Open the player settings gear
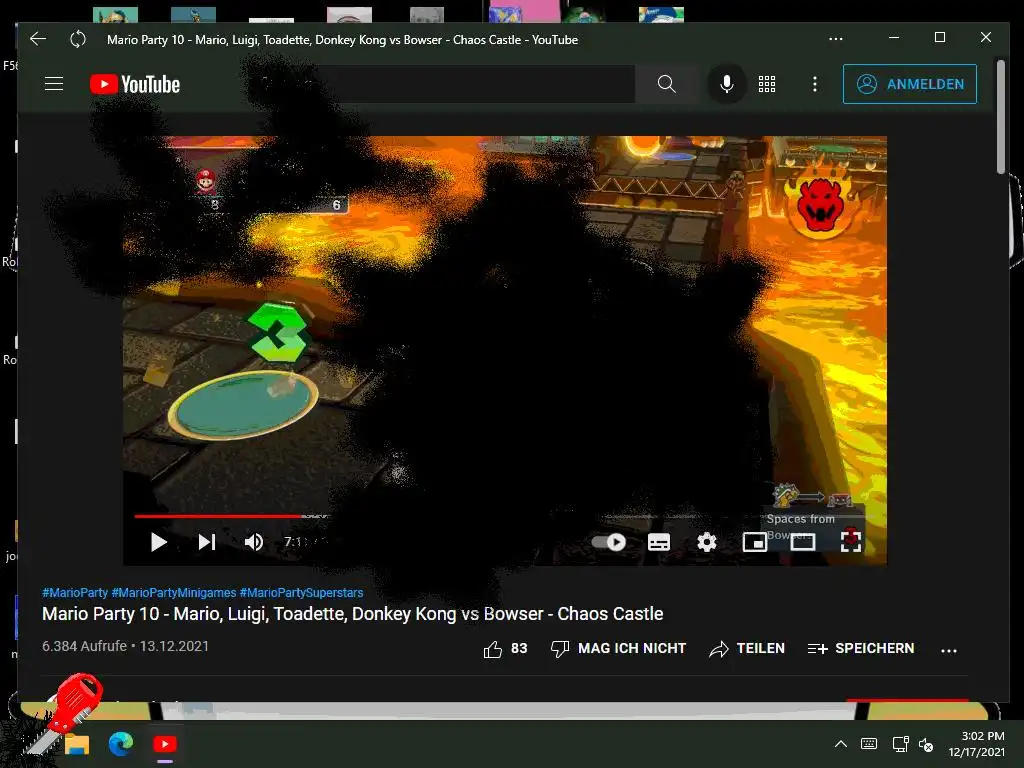 tap(707, 542)
